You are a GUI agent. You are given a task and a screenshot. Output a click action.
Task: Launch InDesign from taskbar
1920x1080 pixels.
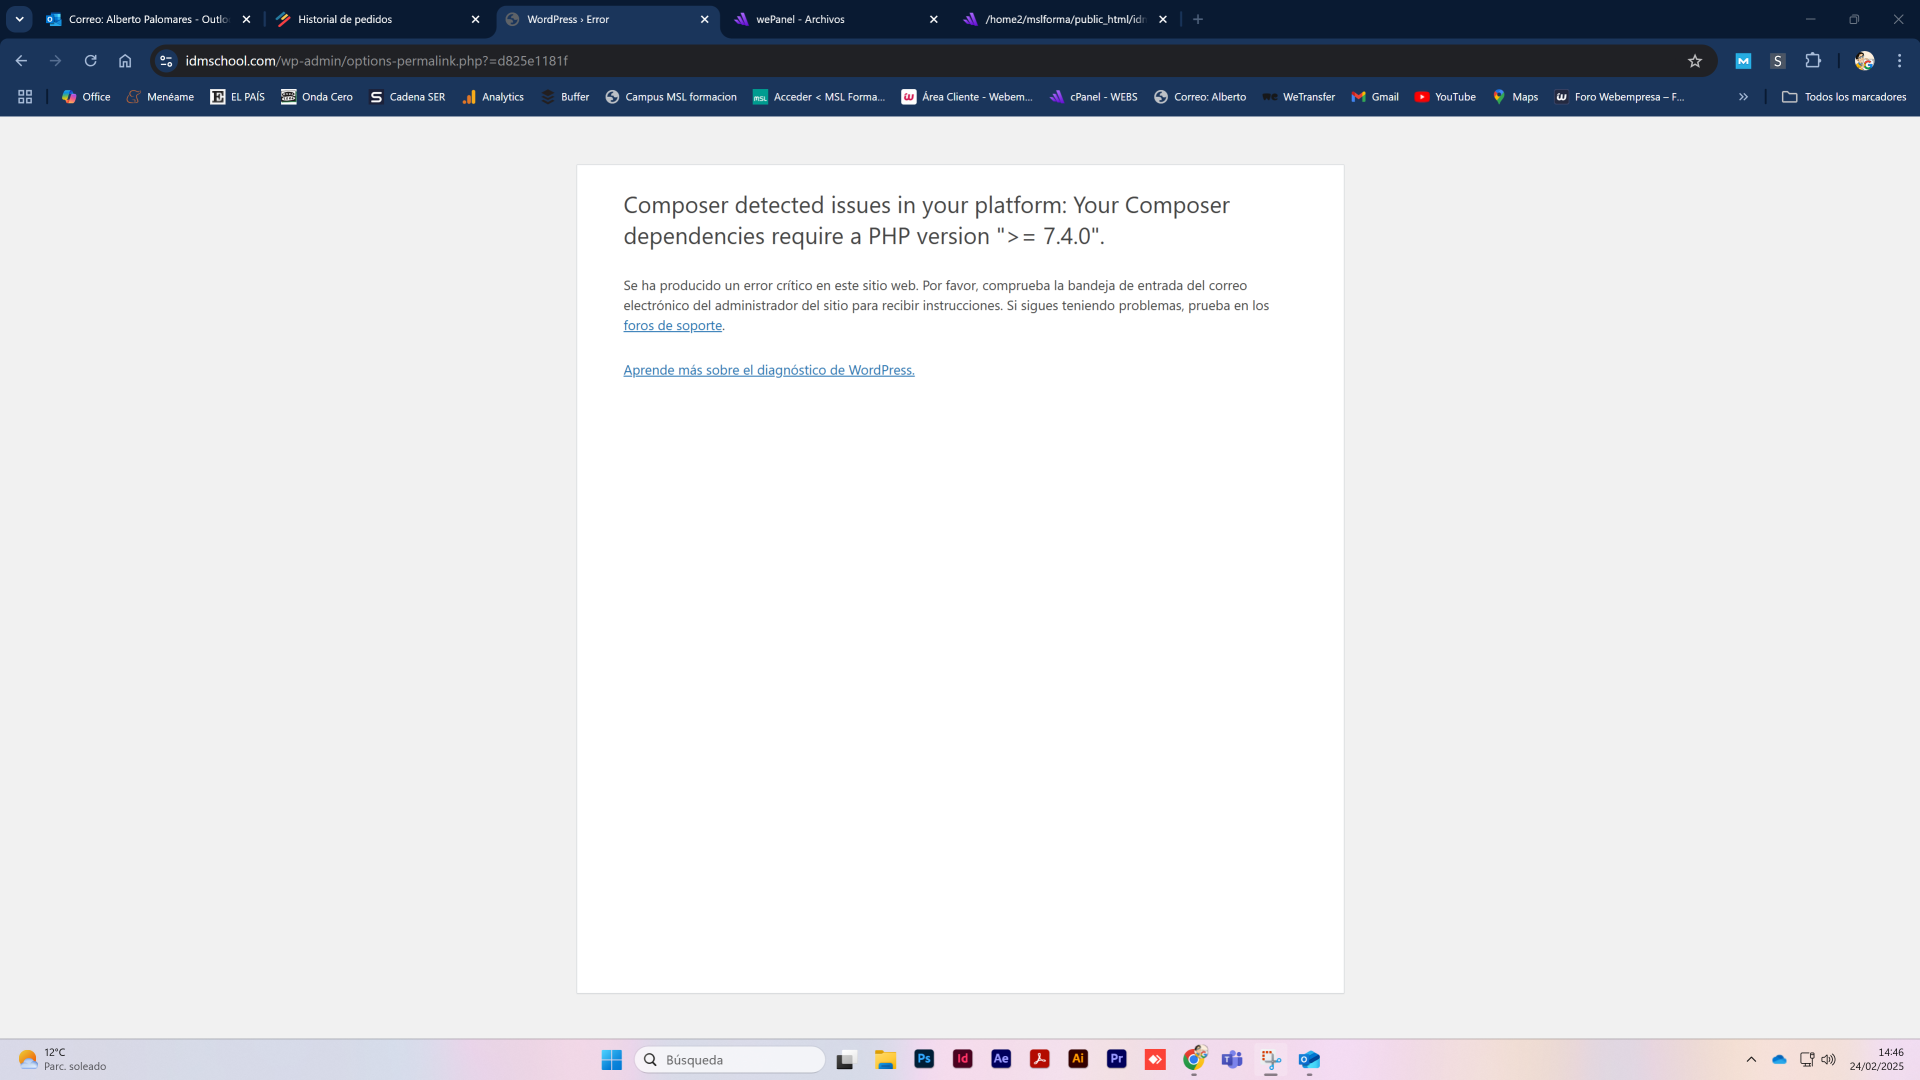coord(962,1059)
